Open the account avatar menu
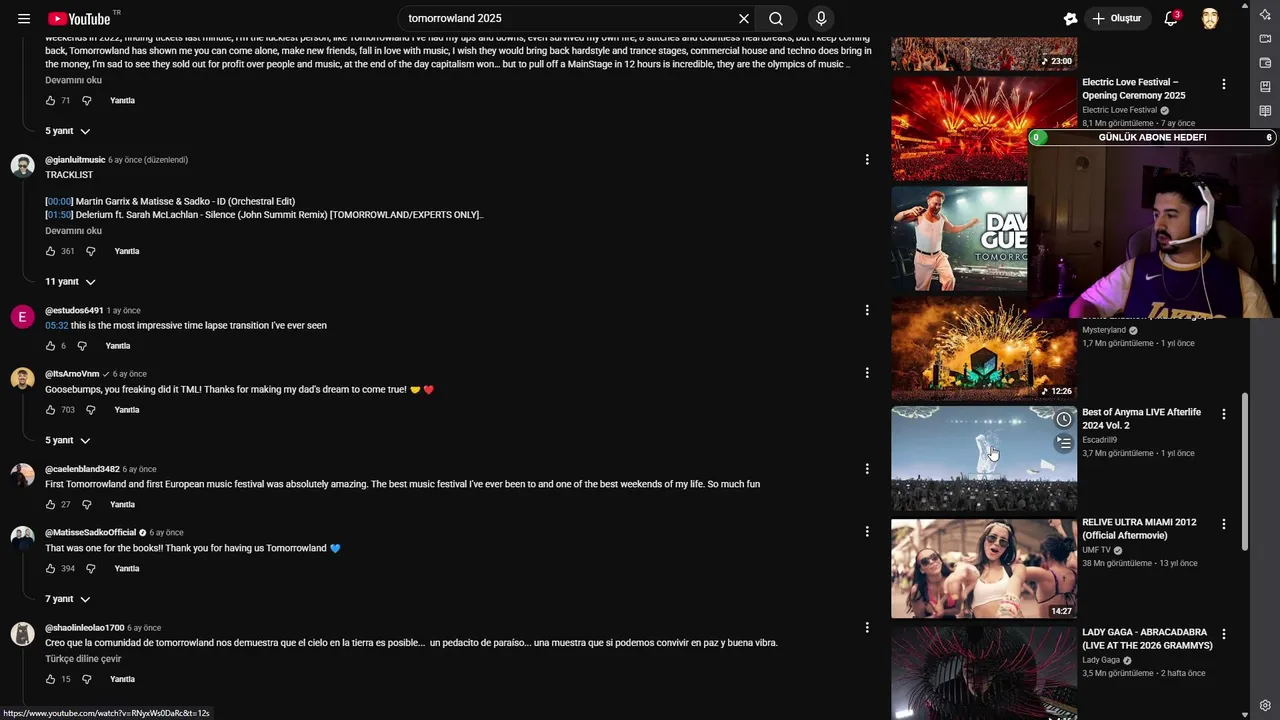This screenshot has height=720, width=1280. [x=1210, y=19]
